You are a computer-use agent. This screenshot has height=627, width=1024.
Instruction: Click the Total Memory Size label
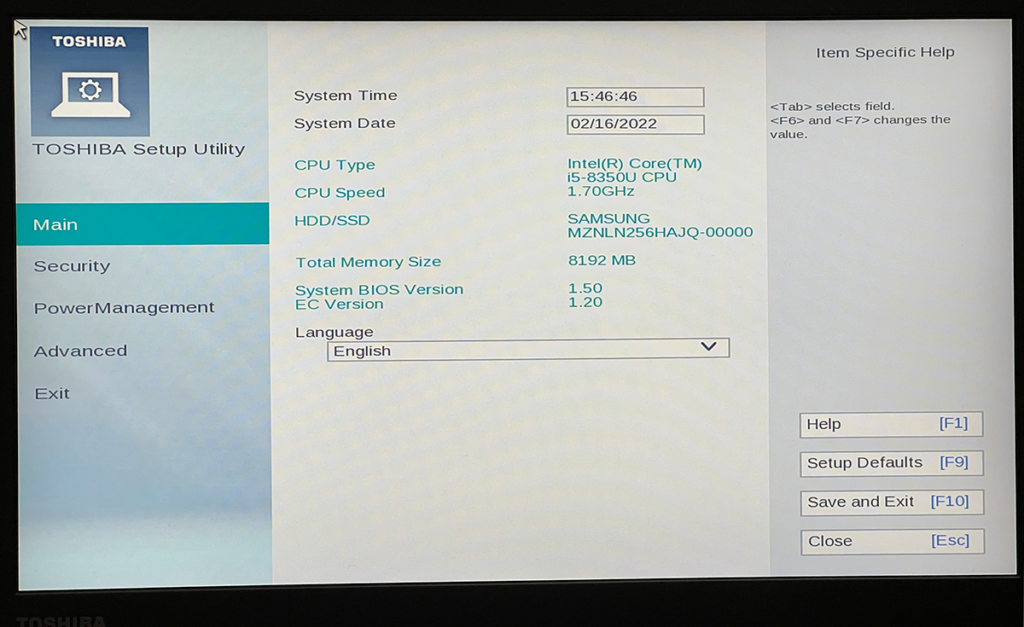click(x=368, y=262)
